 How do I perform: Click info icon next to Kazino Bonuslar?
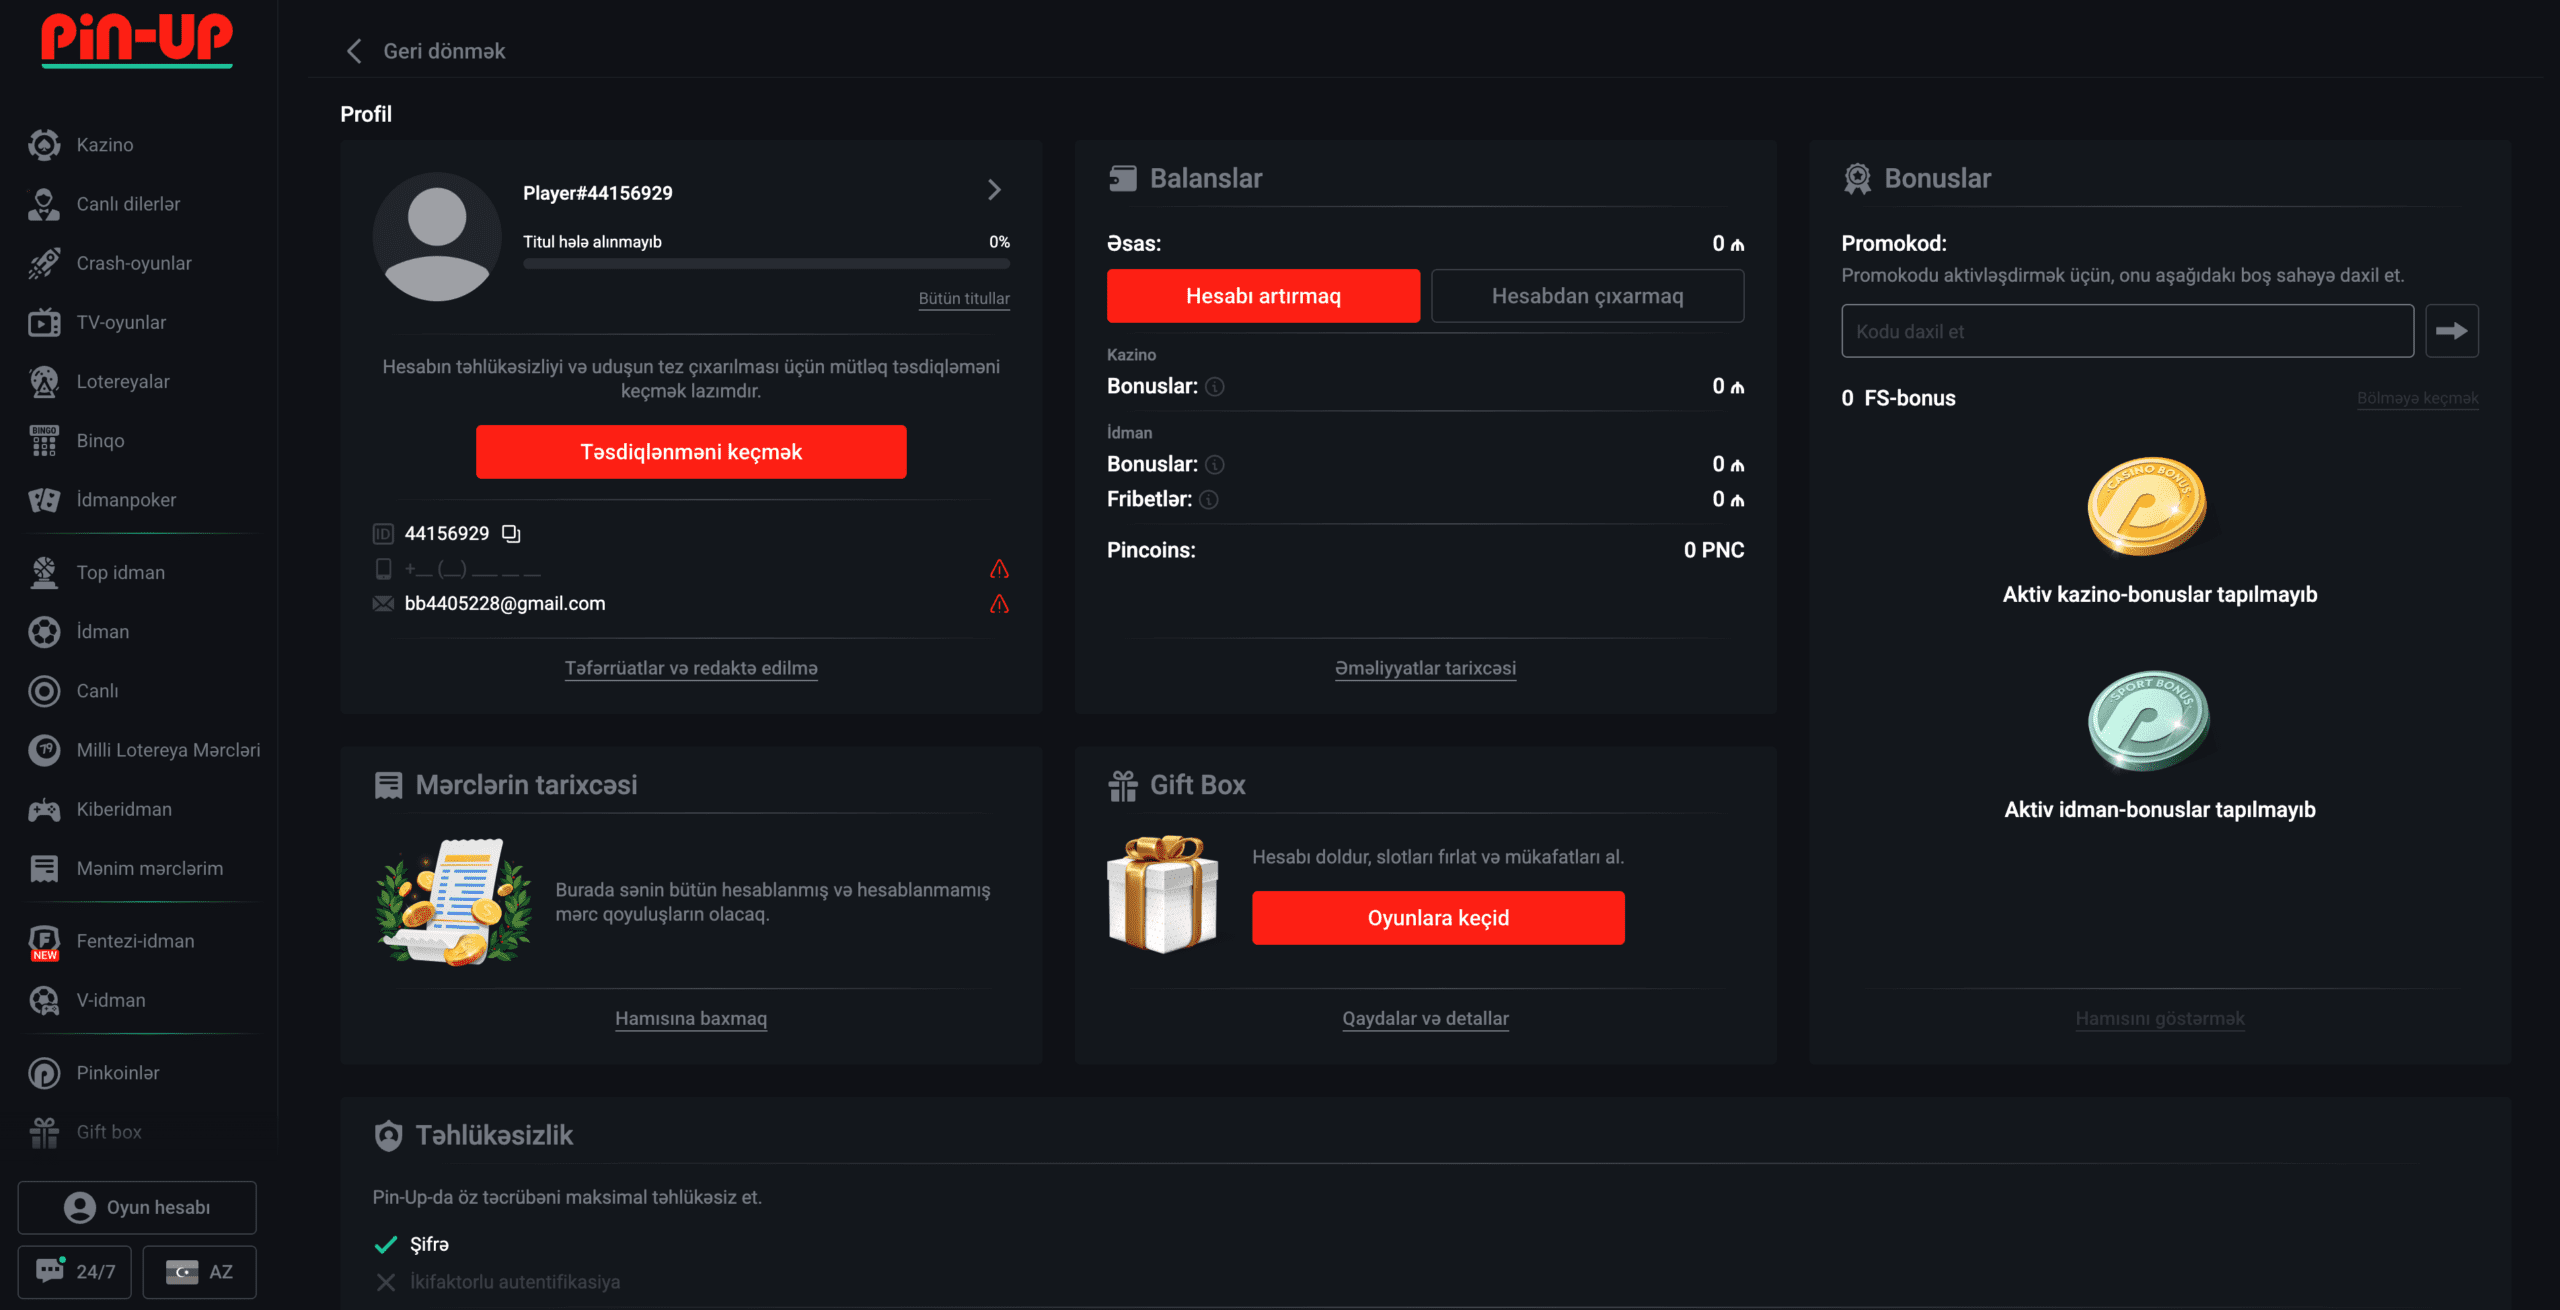[x=1215, y=387]
